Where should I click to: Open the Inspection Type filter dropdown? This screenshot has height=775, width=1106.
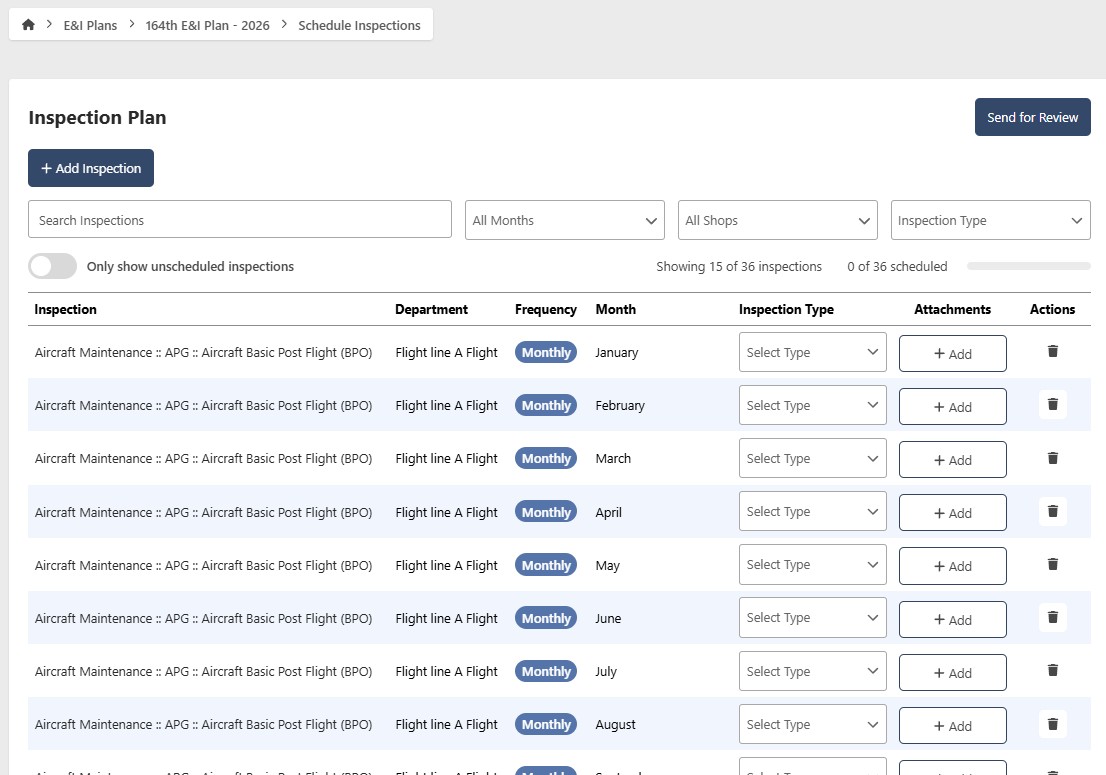tap(990, 220)
